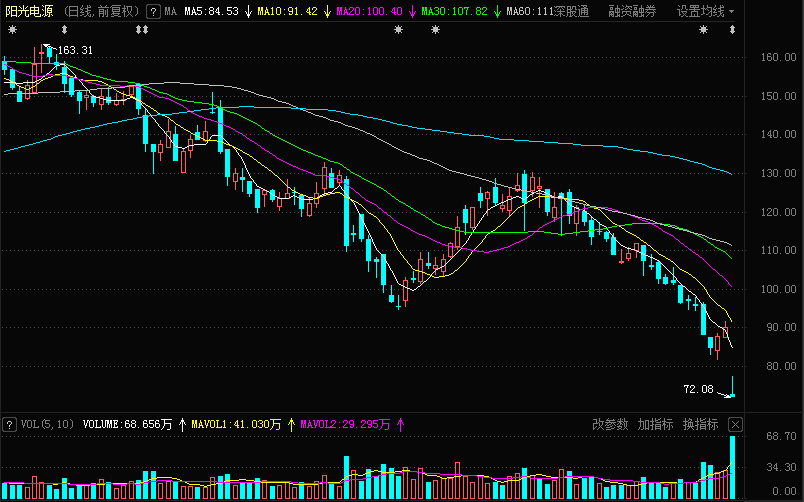Select the 阳光电源 stock name
Image resolution: width=804 pixels, height=502 pixels.
(x=27, y=12)
